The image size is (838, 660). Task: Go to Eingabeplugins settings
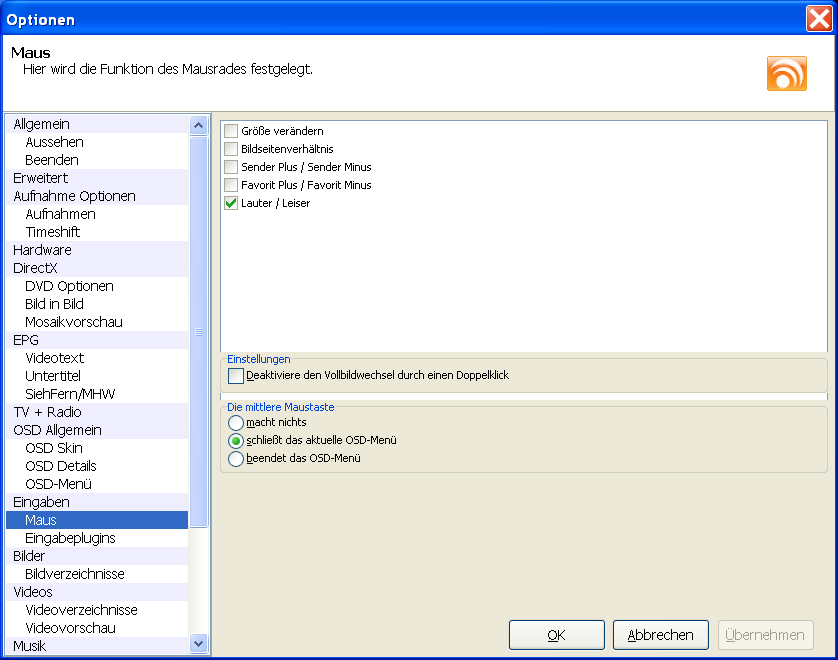(70, 538)
